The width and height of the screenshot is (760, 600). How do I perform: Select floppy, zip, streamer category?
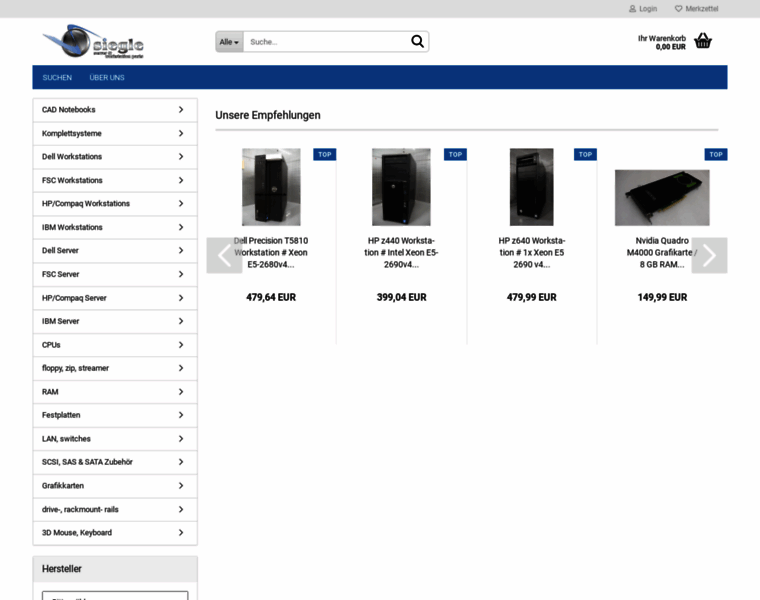point(115,368)
